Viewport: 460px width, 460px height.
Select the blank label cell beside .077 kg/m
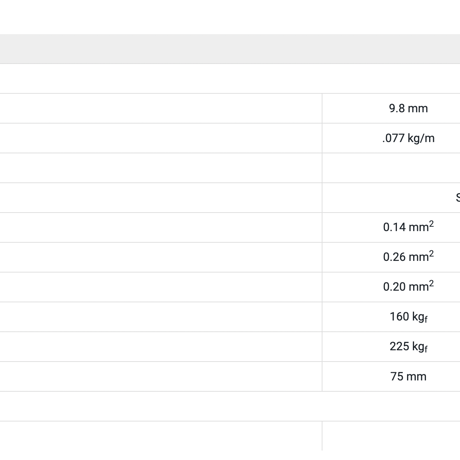pyautogui.click(x=161, y=138)
